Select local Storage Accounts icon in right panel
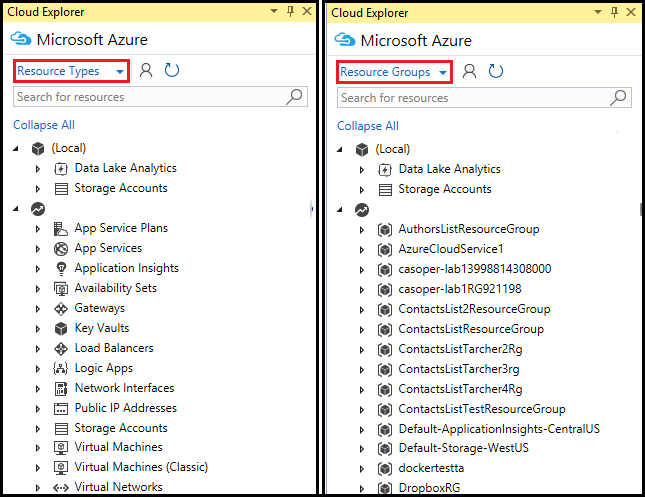Viewport: 645px width, 497px height. [x=385, y=190]
